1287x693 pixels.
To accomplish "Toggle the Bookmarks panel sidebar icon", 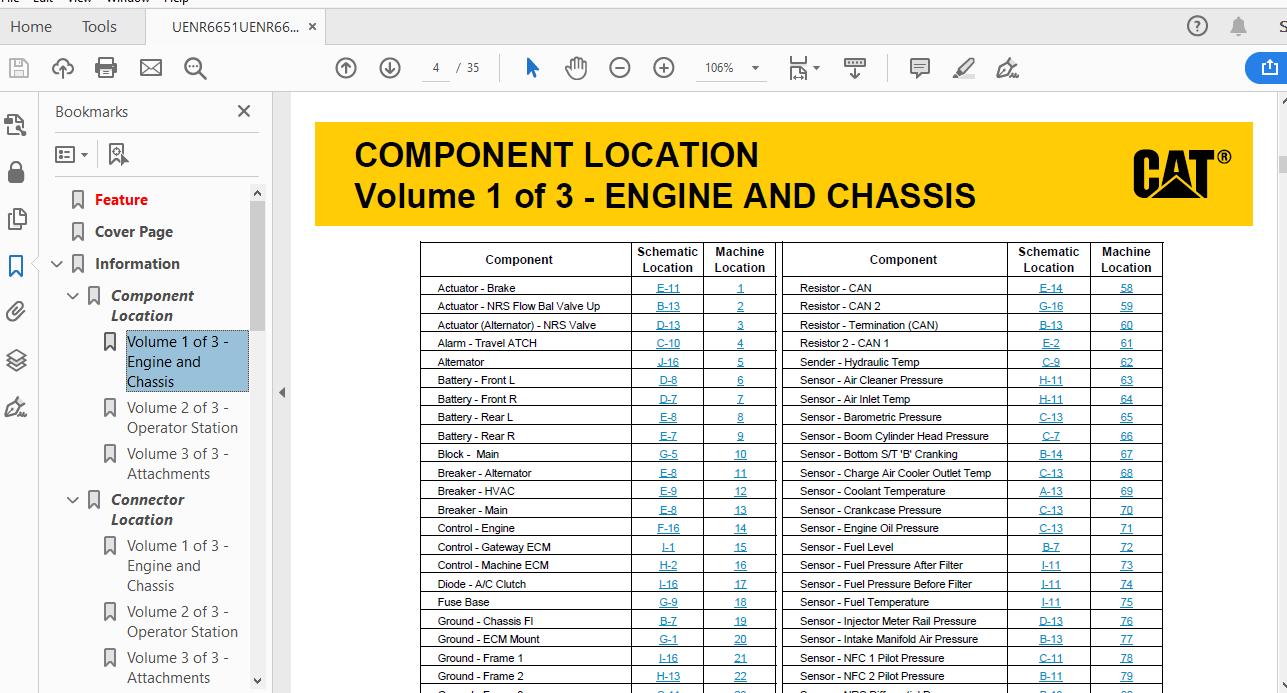I will (16, 266).
